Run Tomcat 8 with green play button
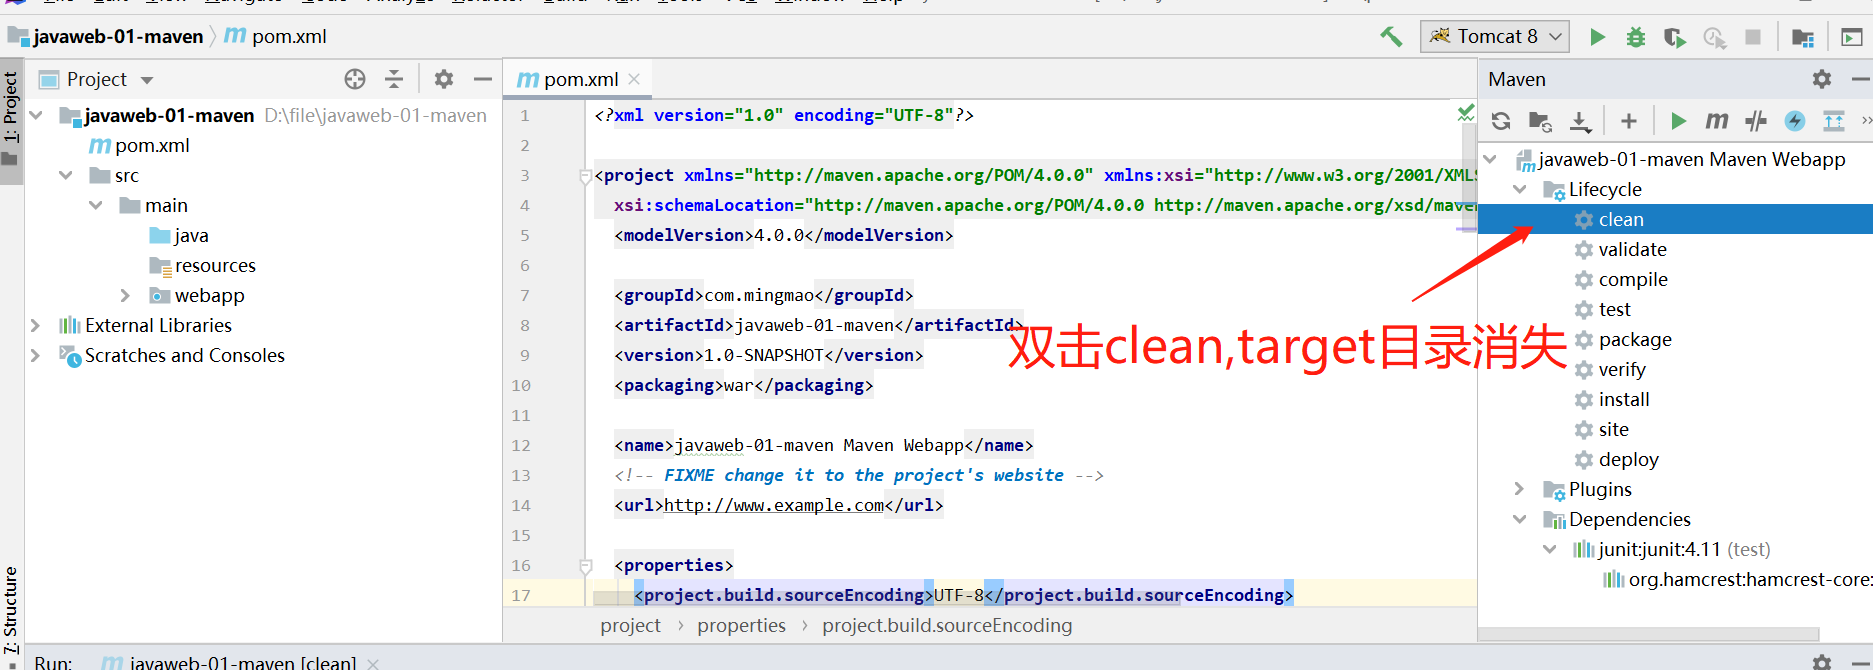1873x670 pixels. click(1597, 37)
